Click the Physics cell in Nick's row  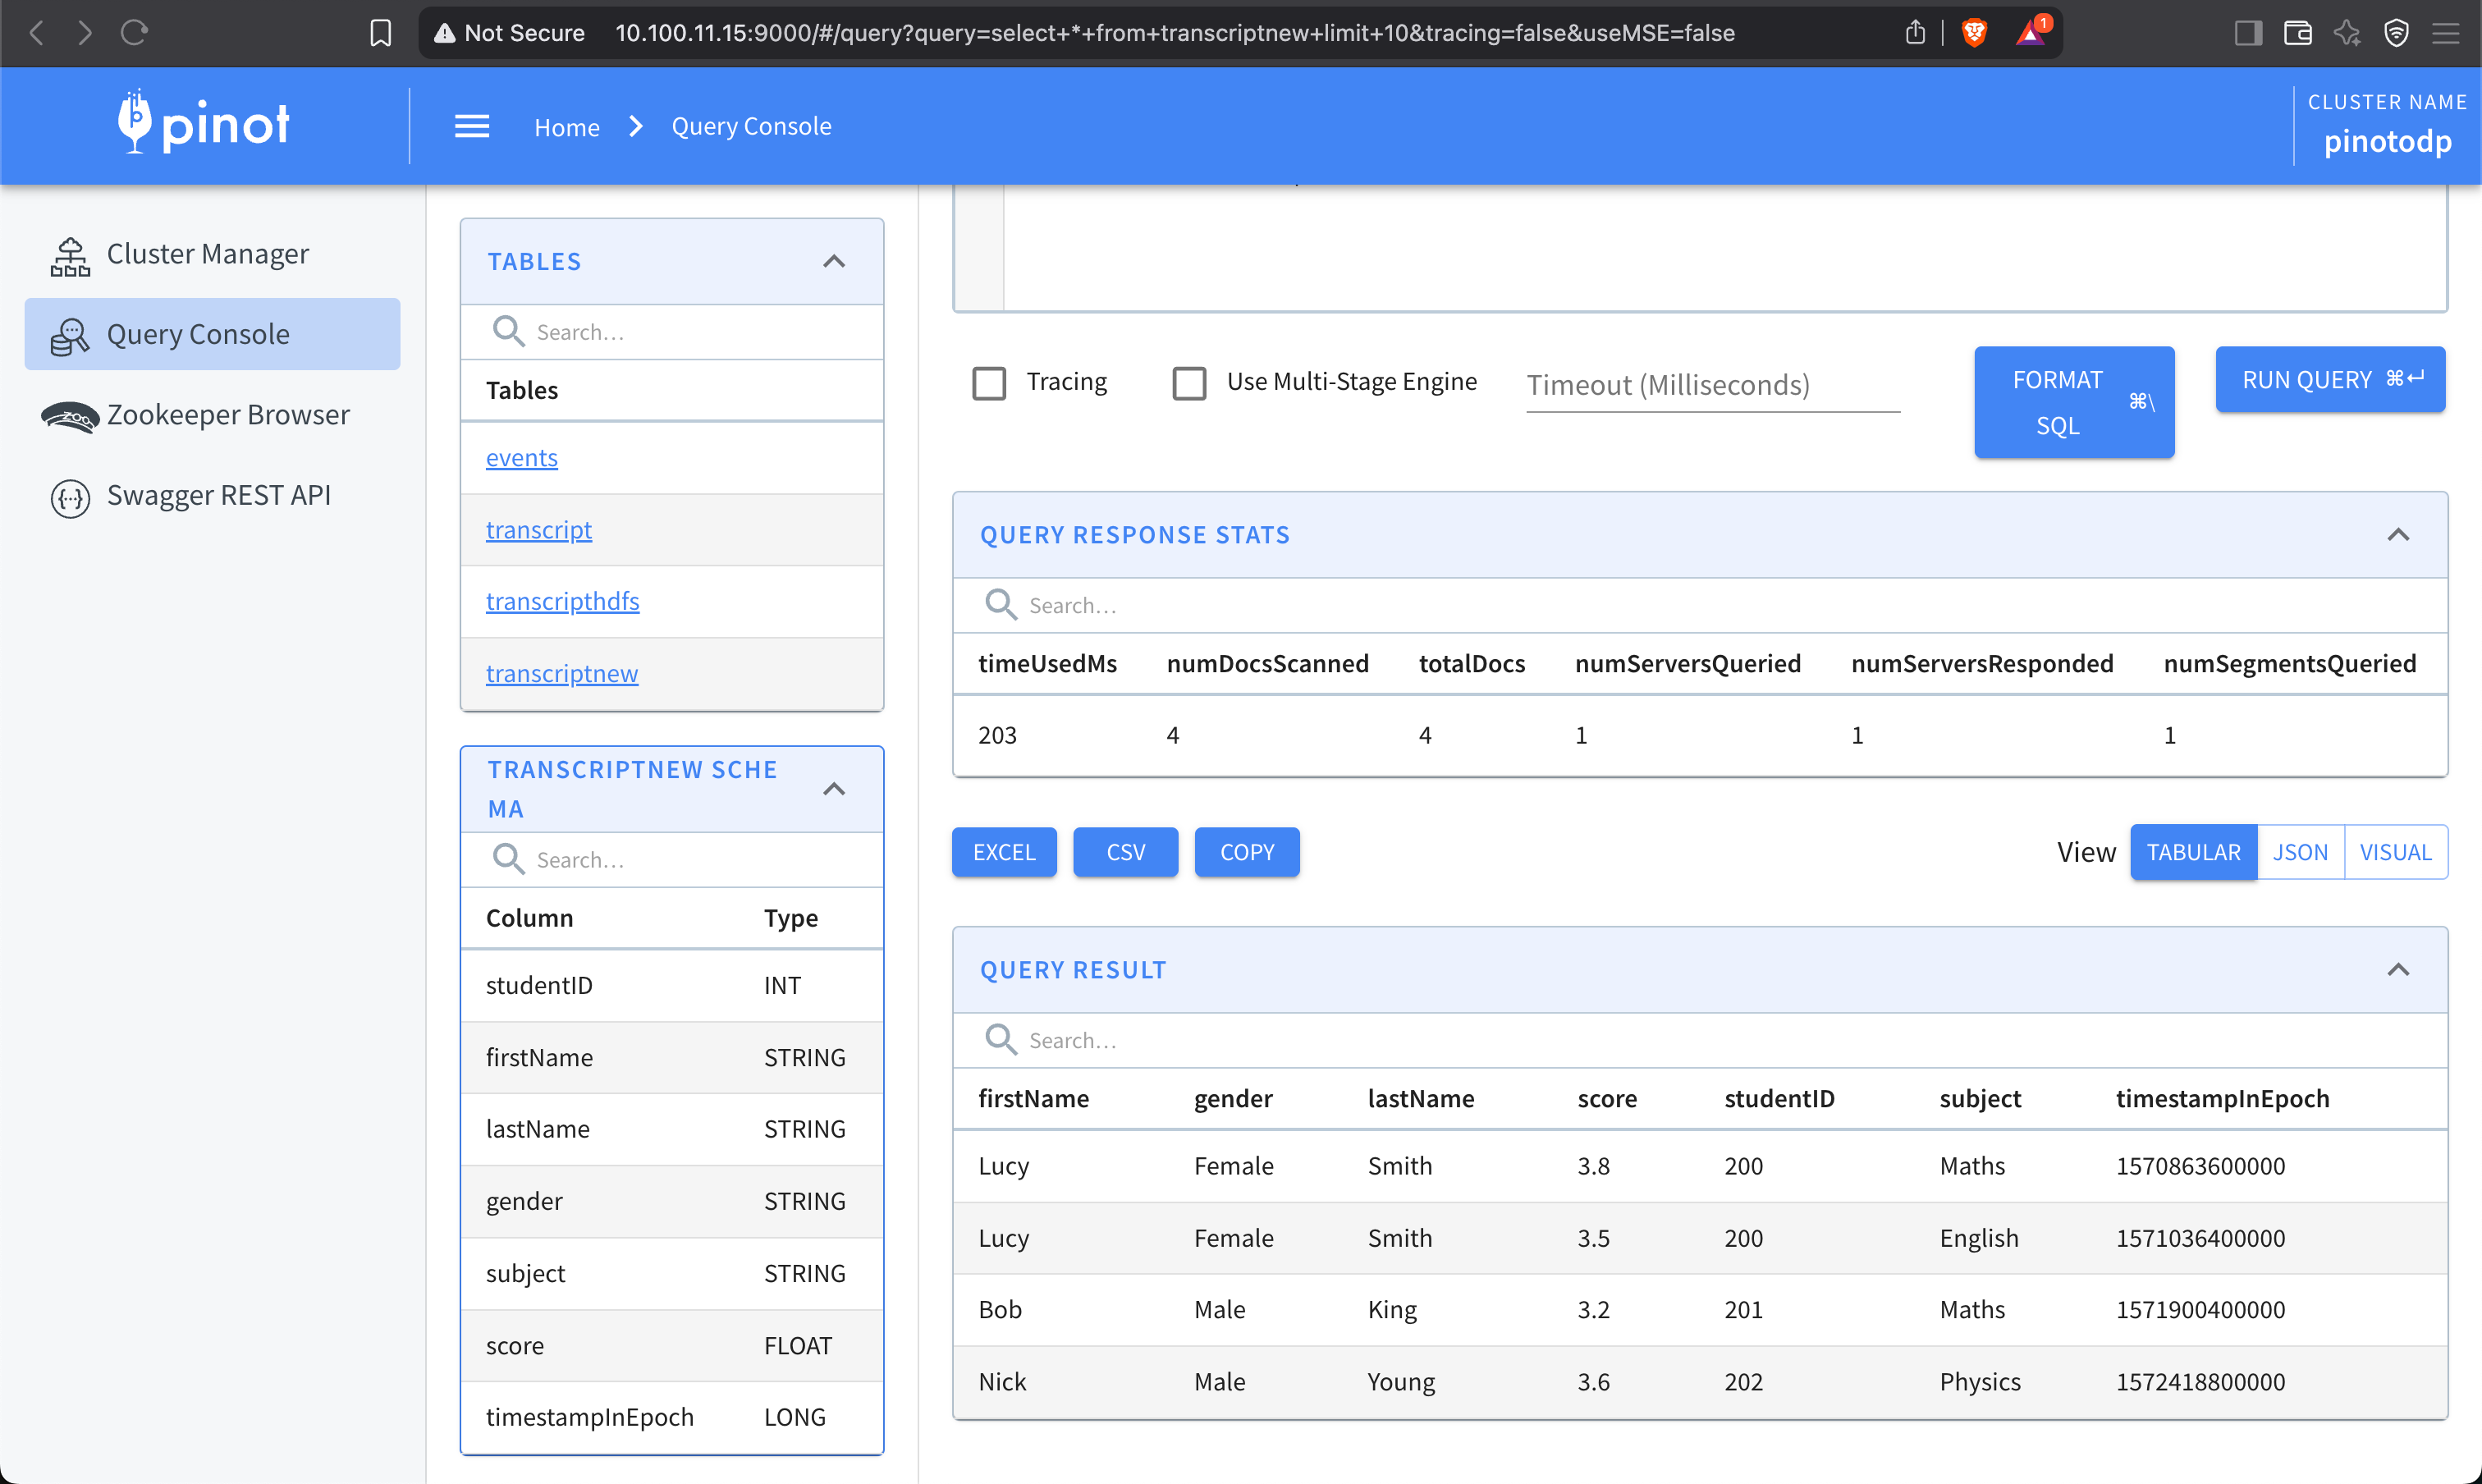pos(1980,1382)
